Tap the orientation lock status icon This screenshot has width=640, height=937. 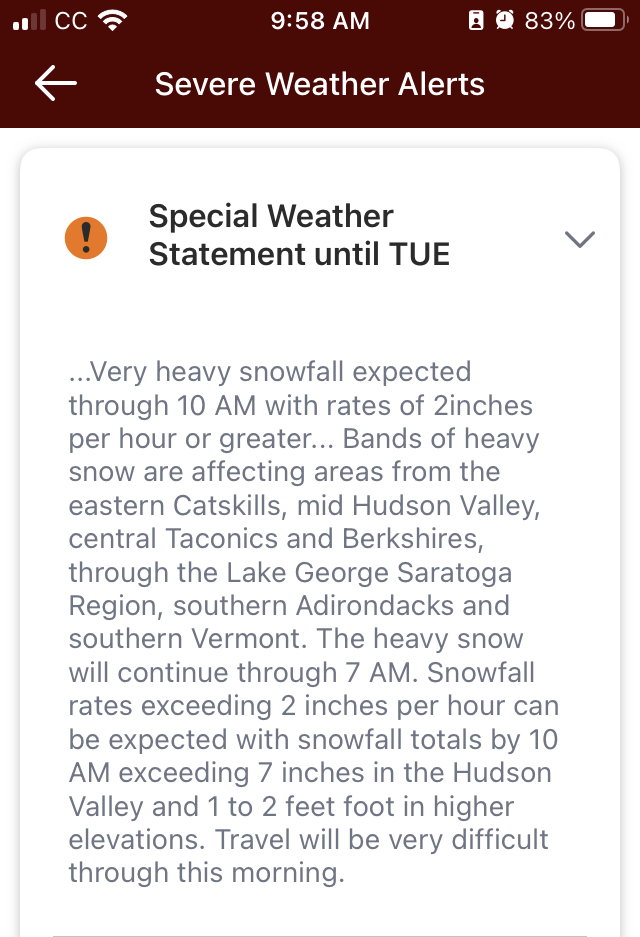(x=477, y=21)
